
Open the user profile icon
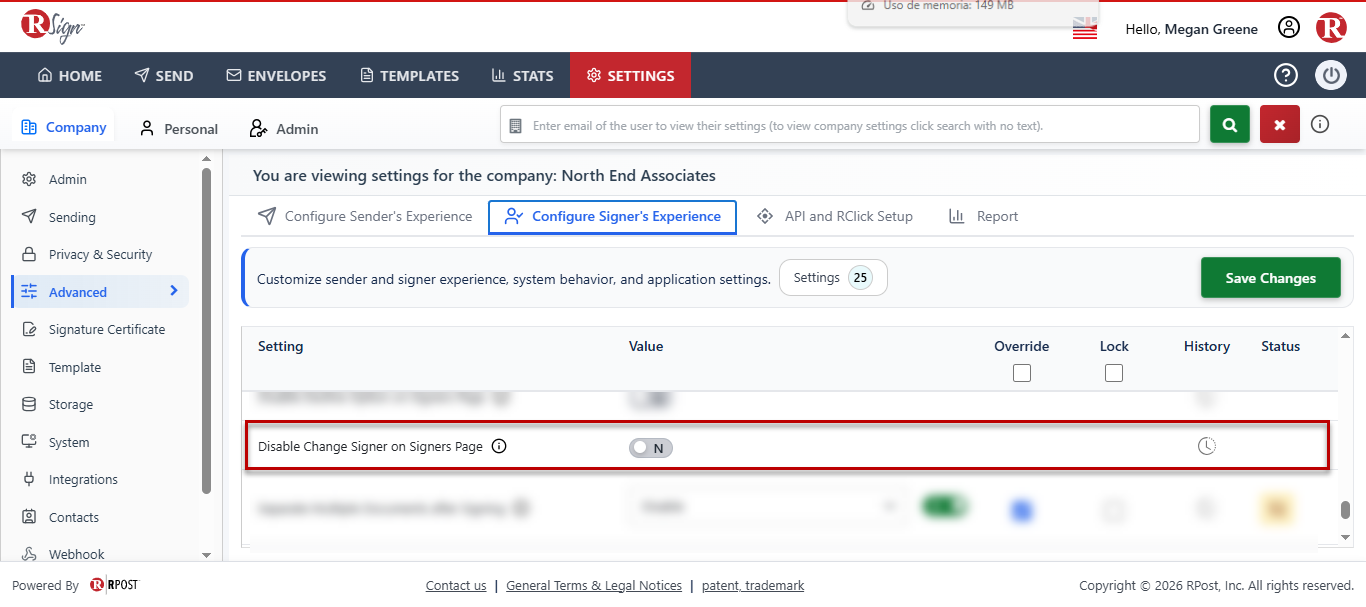pos(1289,28)
